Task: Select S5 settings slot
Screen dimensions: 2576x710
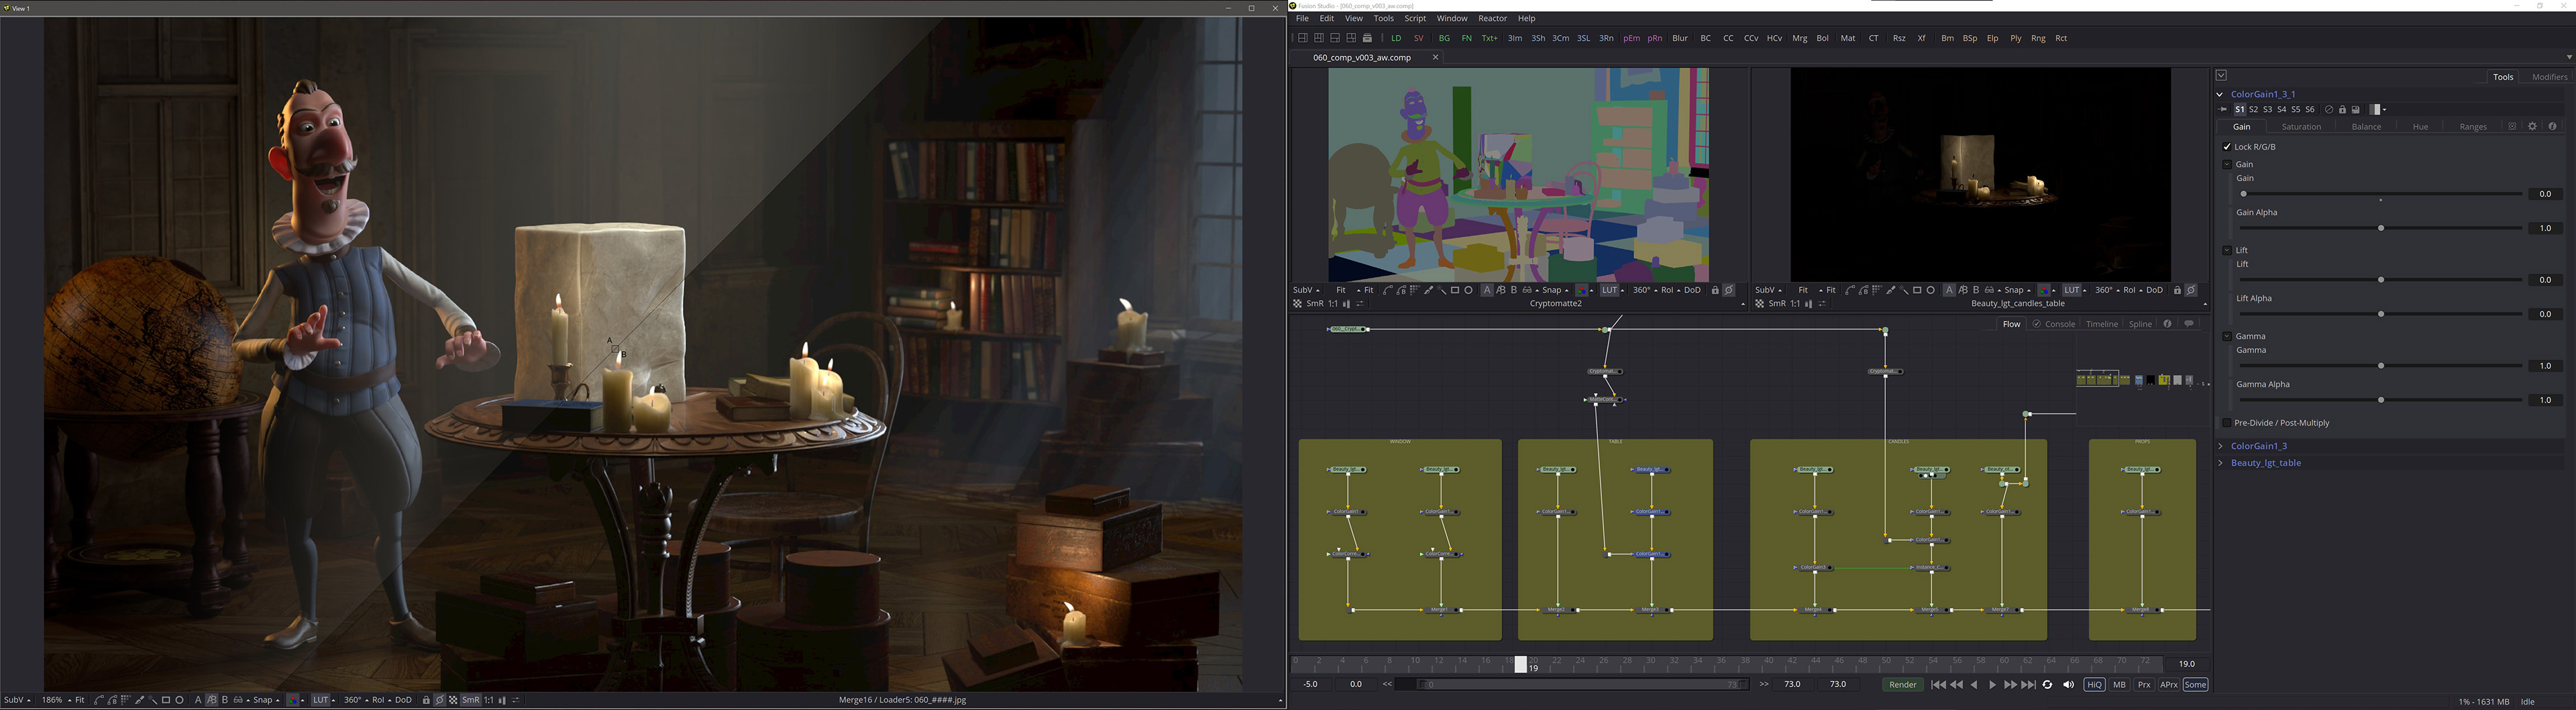Action: pos(2296,110)
